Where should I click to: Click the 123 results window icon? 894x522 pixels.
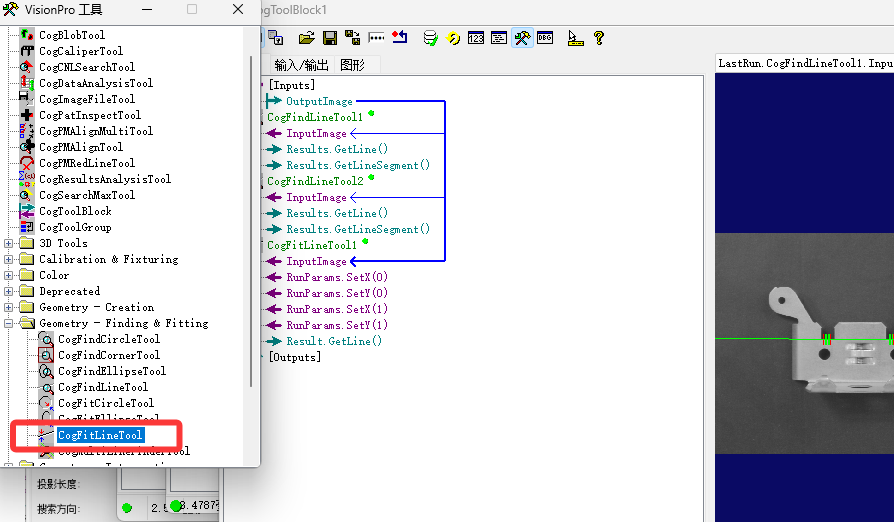coord(476,38)
